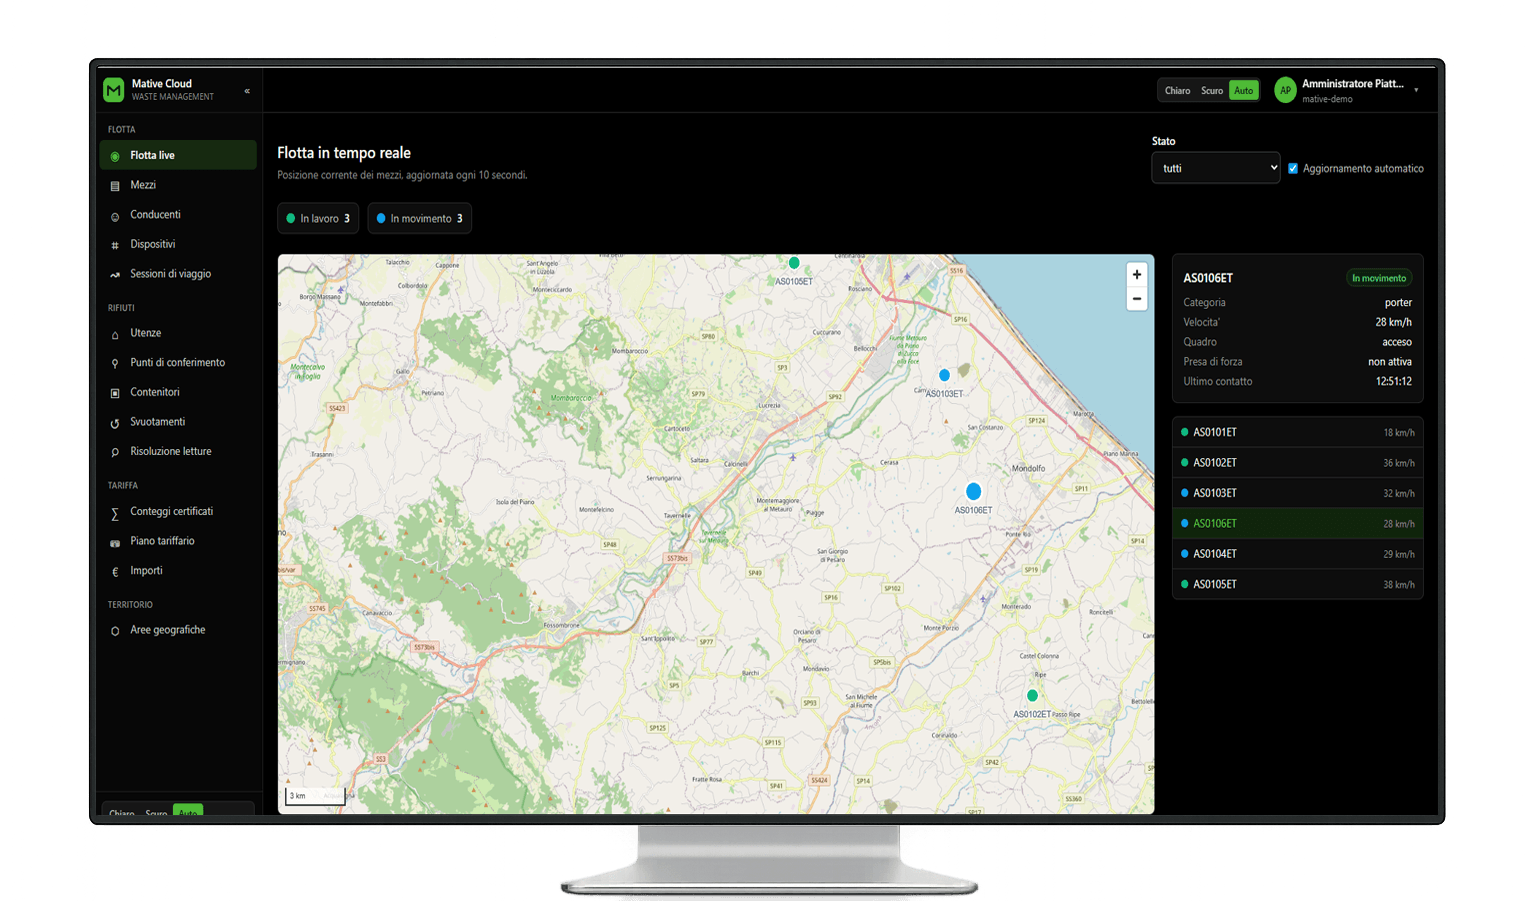Go to Svuotamenti
Viewport: 1536px width, 901px height.
pos(178,422)
